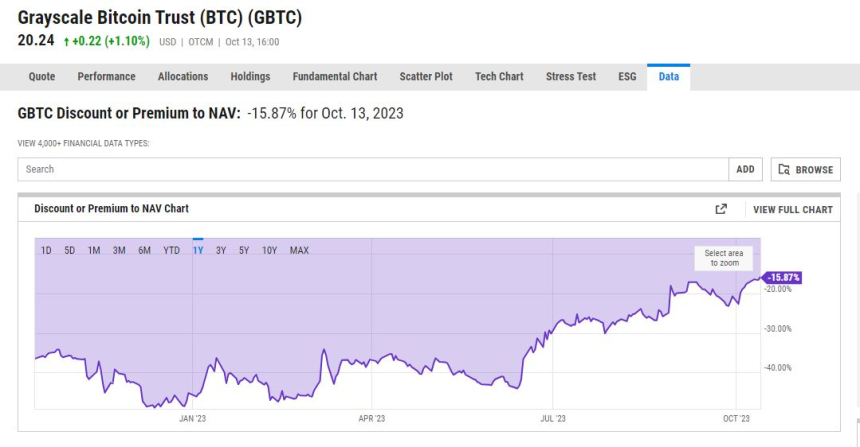860x447 pixels.
Task: Set chart range to 3M
Action: pyautogui.click(x=119, y=251)
